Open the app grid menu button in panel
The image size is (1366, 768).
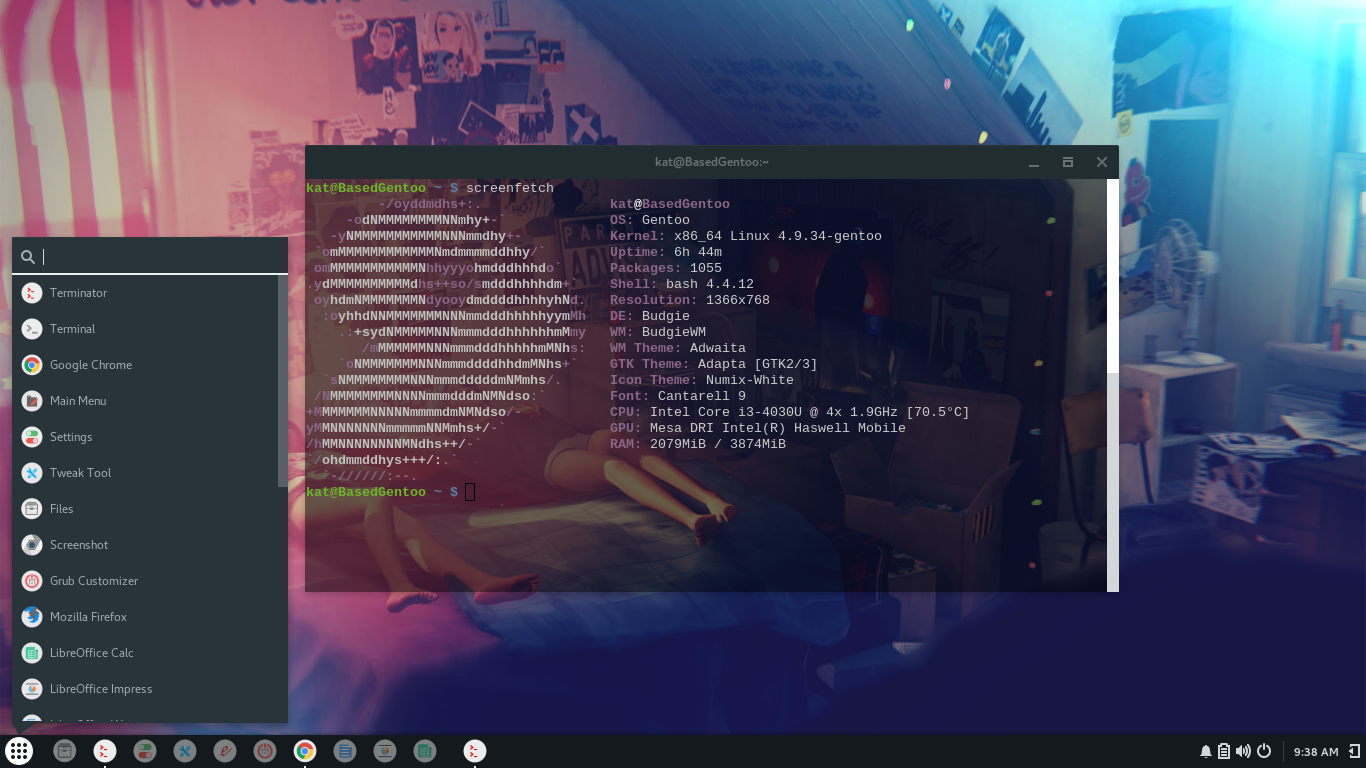(19, 751)
